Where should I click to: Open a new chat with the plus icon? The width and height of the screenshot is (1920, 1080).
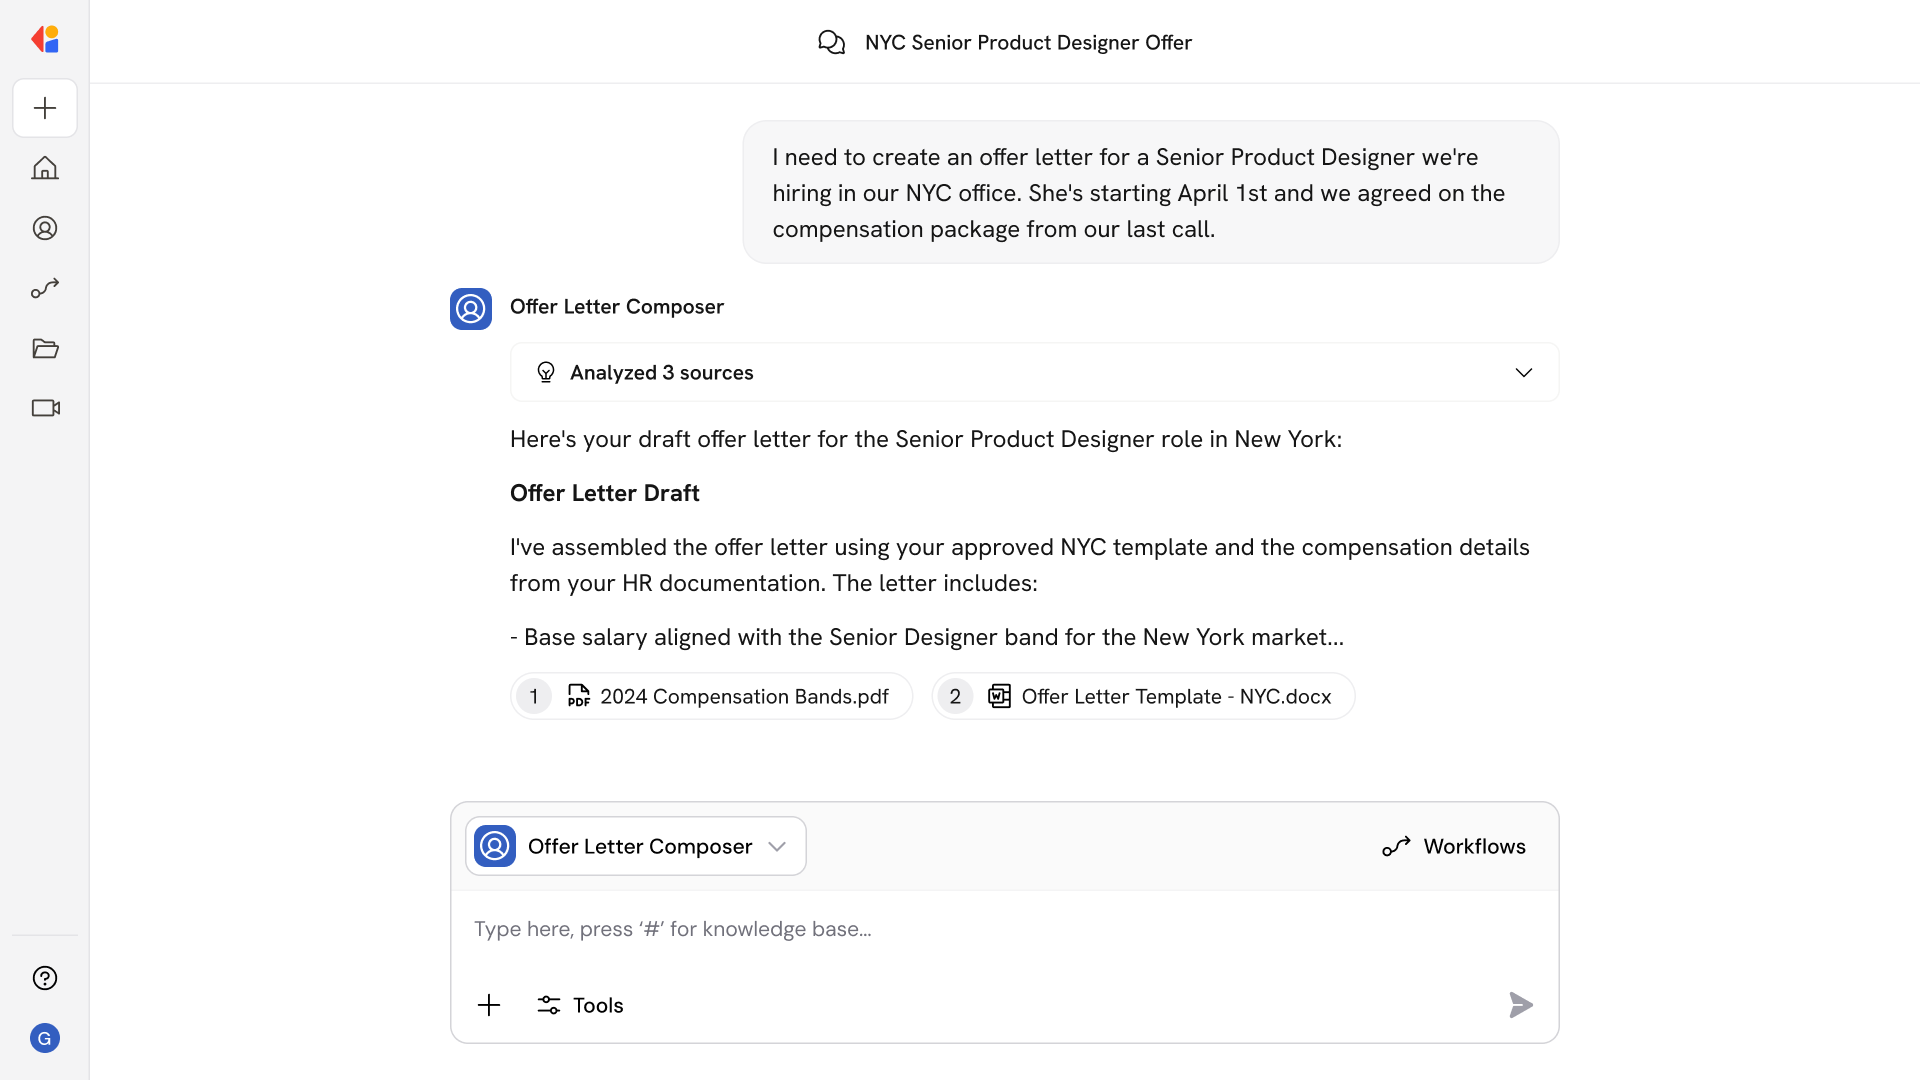pos(44,108)
